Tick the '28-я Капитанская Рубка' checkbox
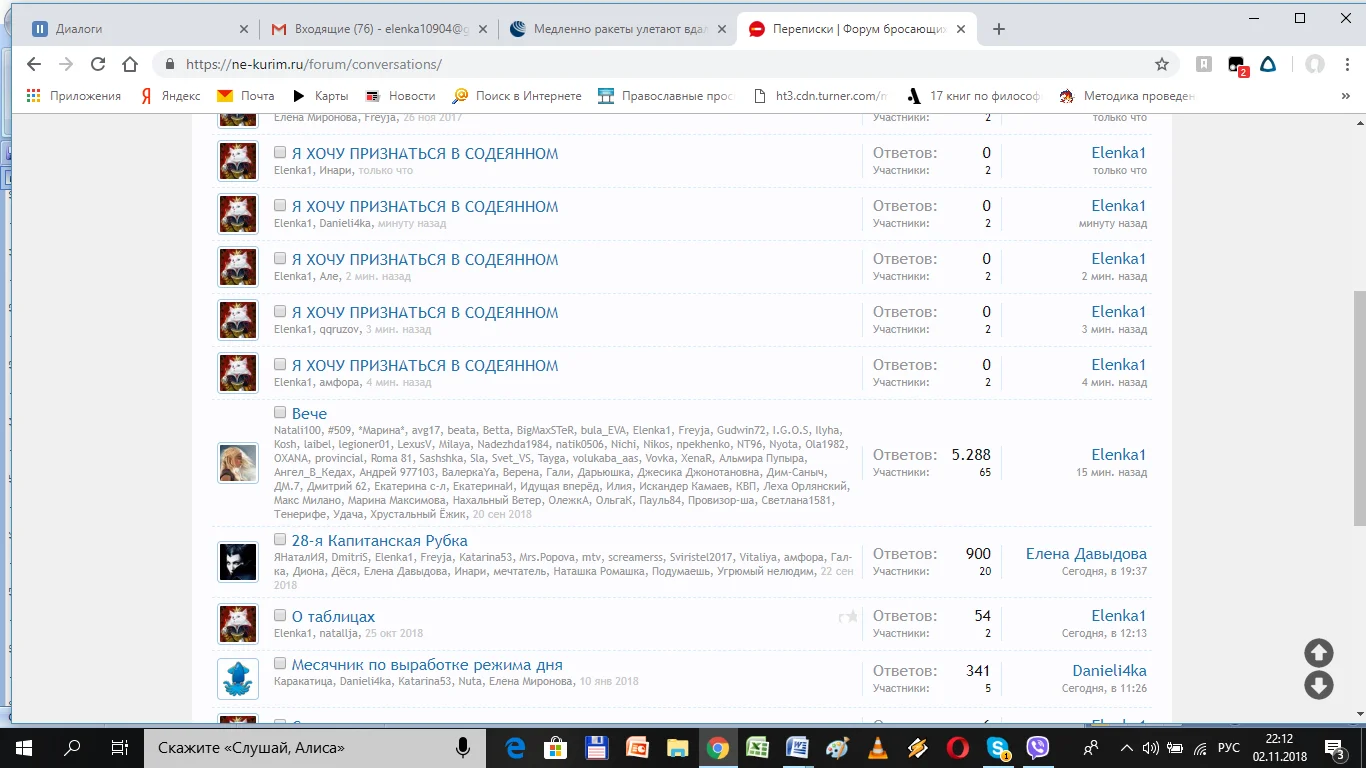This screenshot has width=1366, height=768. 280,540
